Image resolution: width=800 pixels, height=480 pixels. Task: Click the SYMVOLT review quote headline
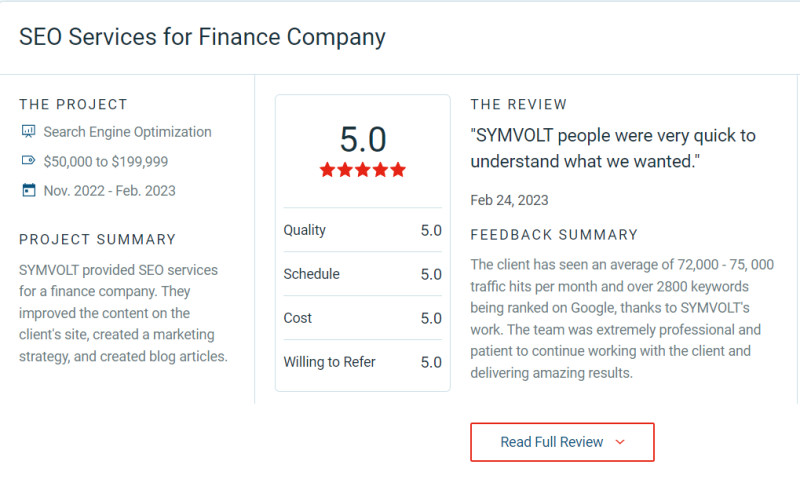[613, 148]
